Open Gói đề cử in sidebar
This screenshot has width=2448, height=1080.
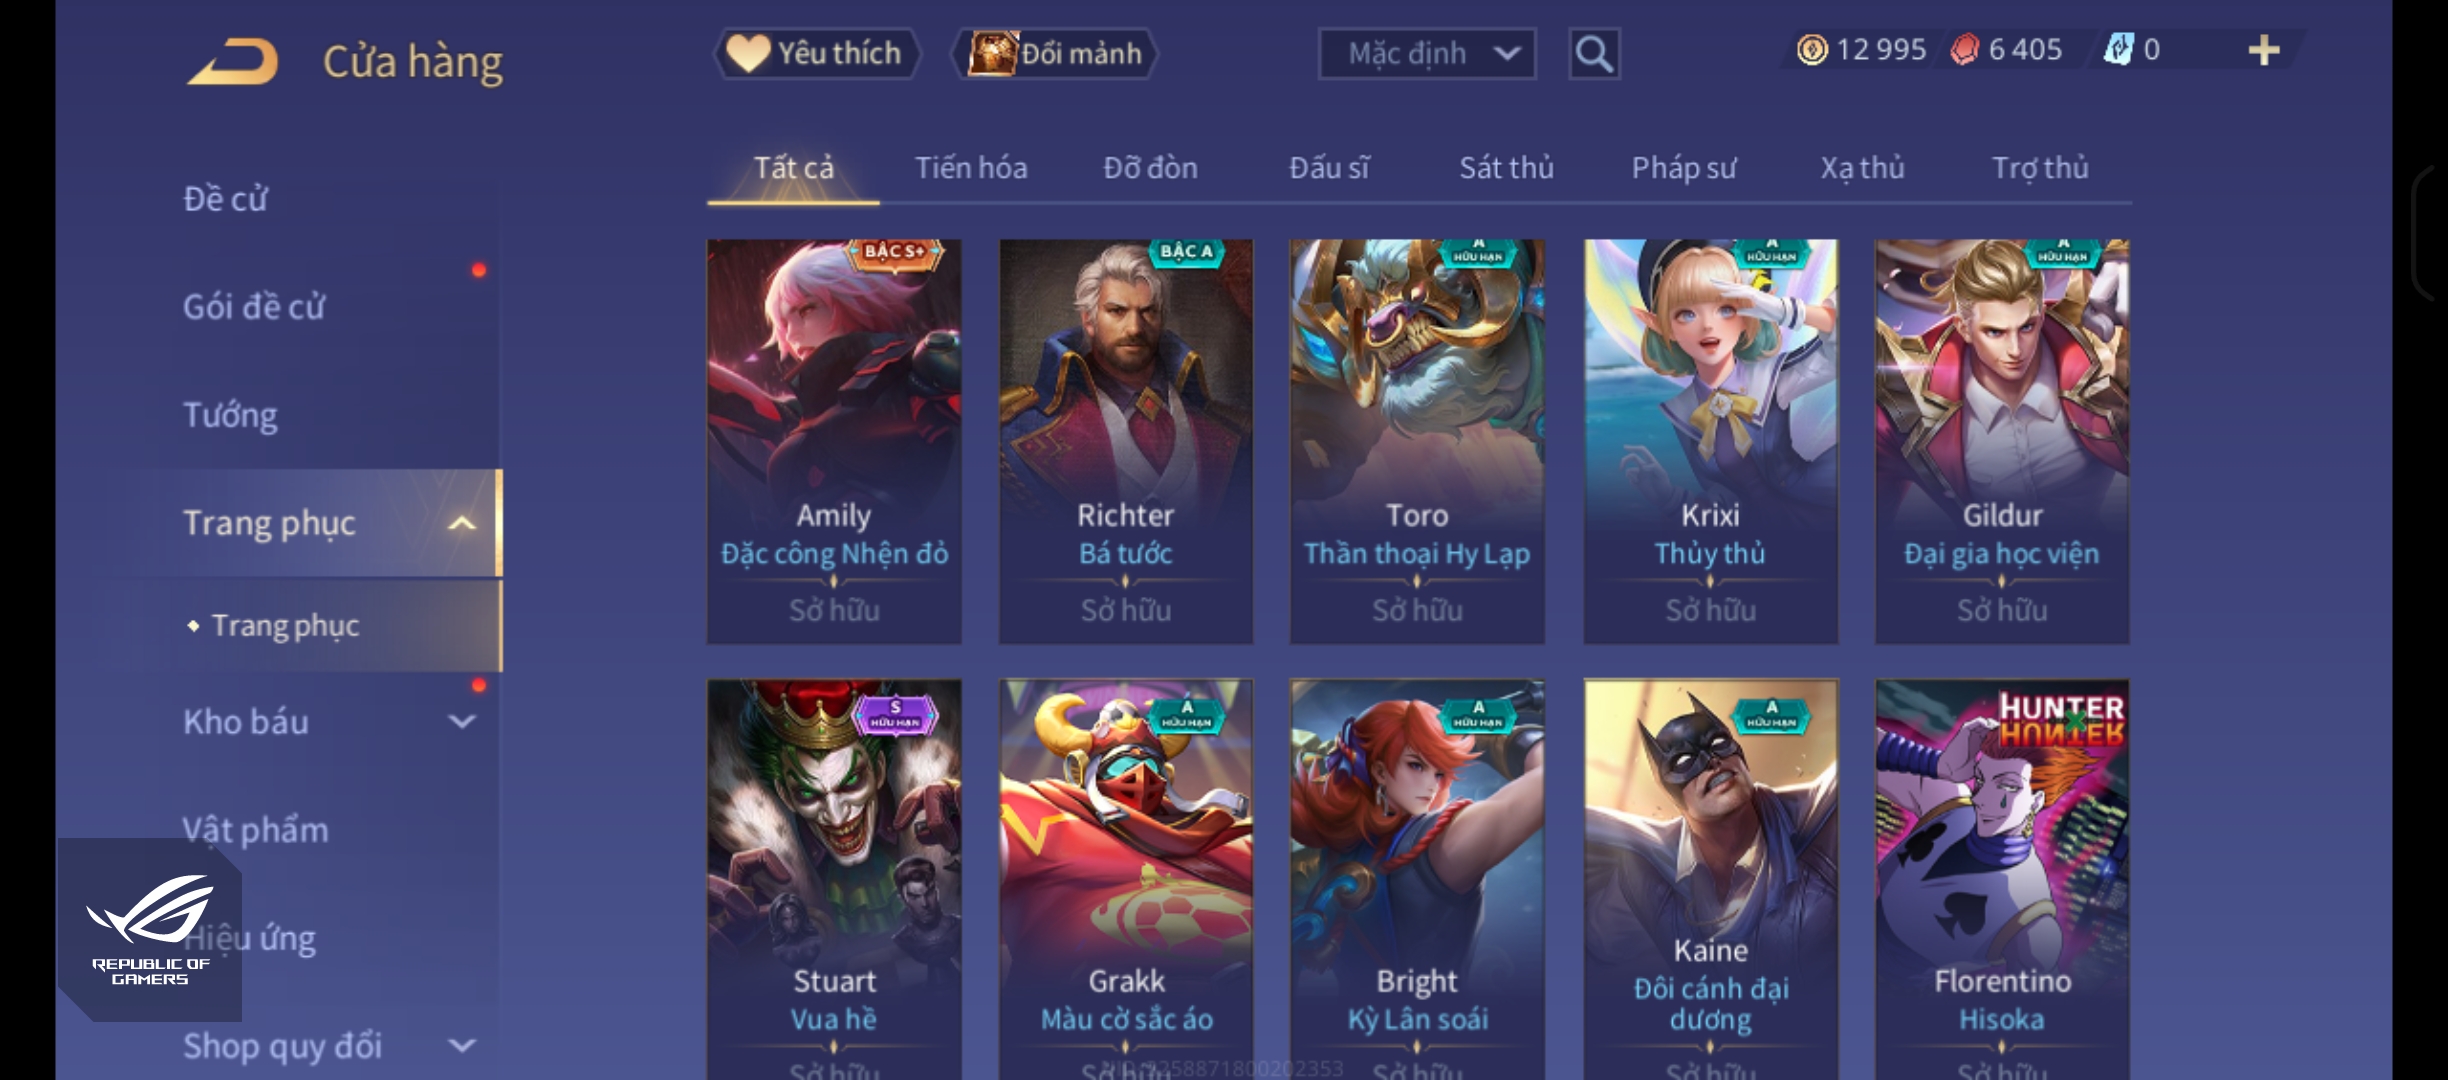pos(254,307)
